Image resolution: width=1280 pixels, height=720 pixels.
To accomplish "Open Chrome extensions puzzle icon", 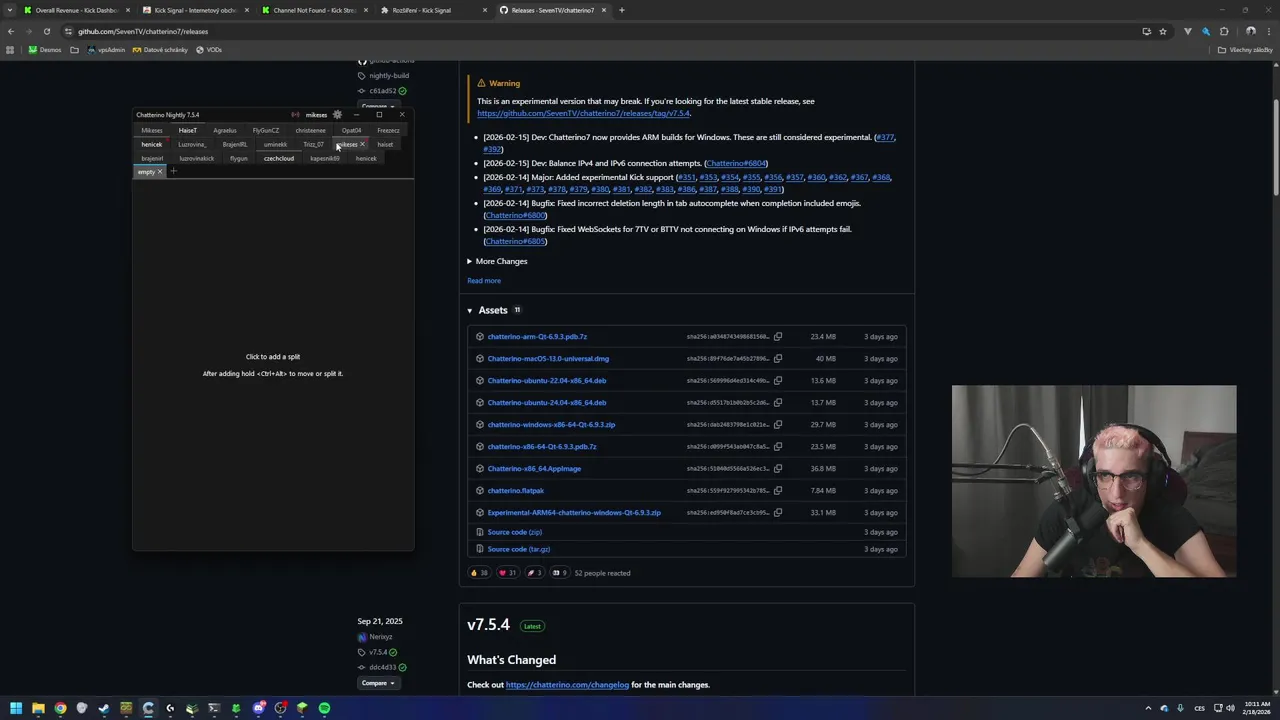I will coord(1224,31).
